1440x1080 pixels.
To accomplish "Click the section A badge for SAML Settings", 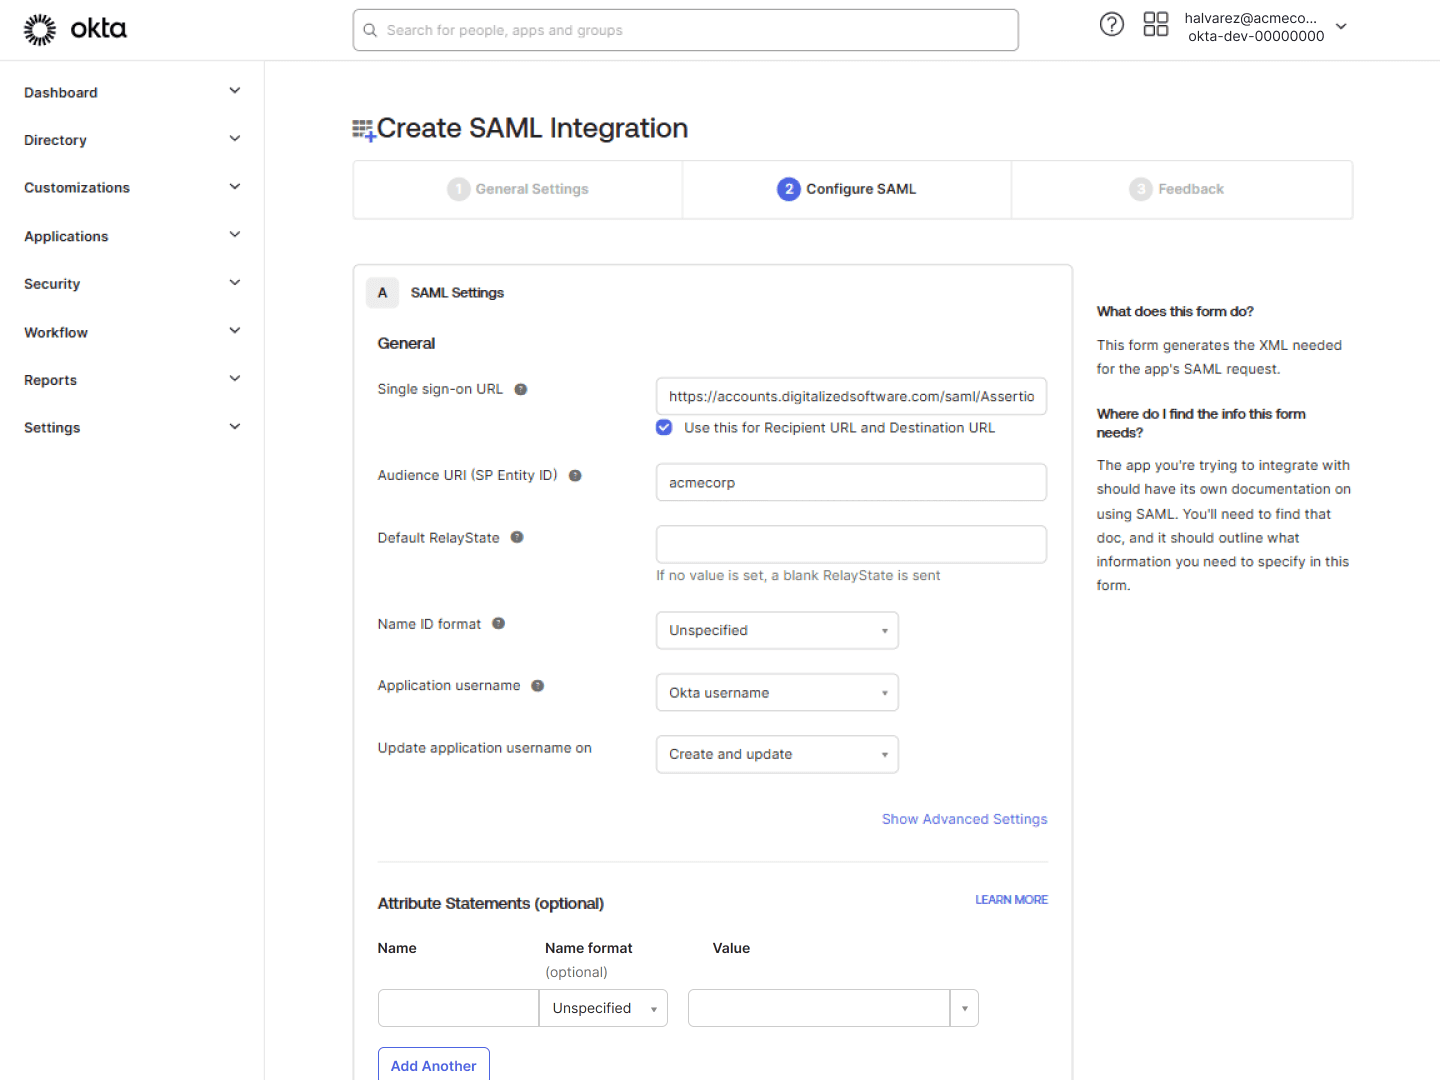I will point(382,293).
